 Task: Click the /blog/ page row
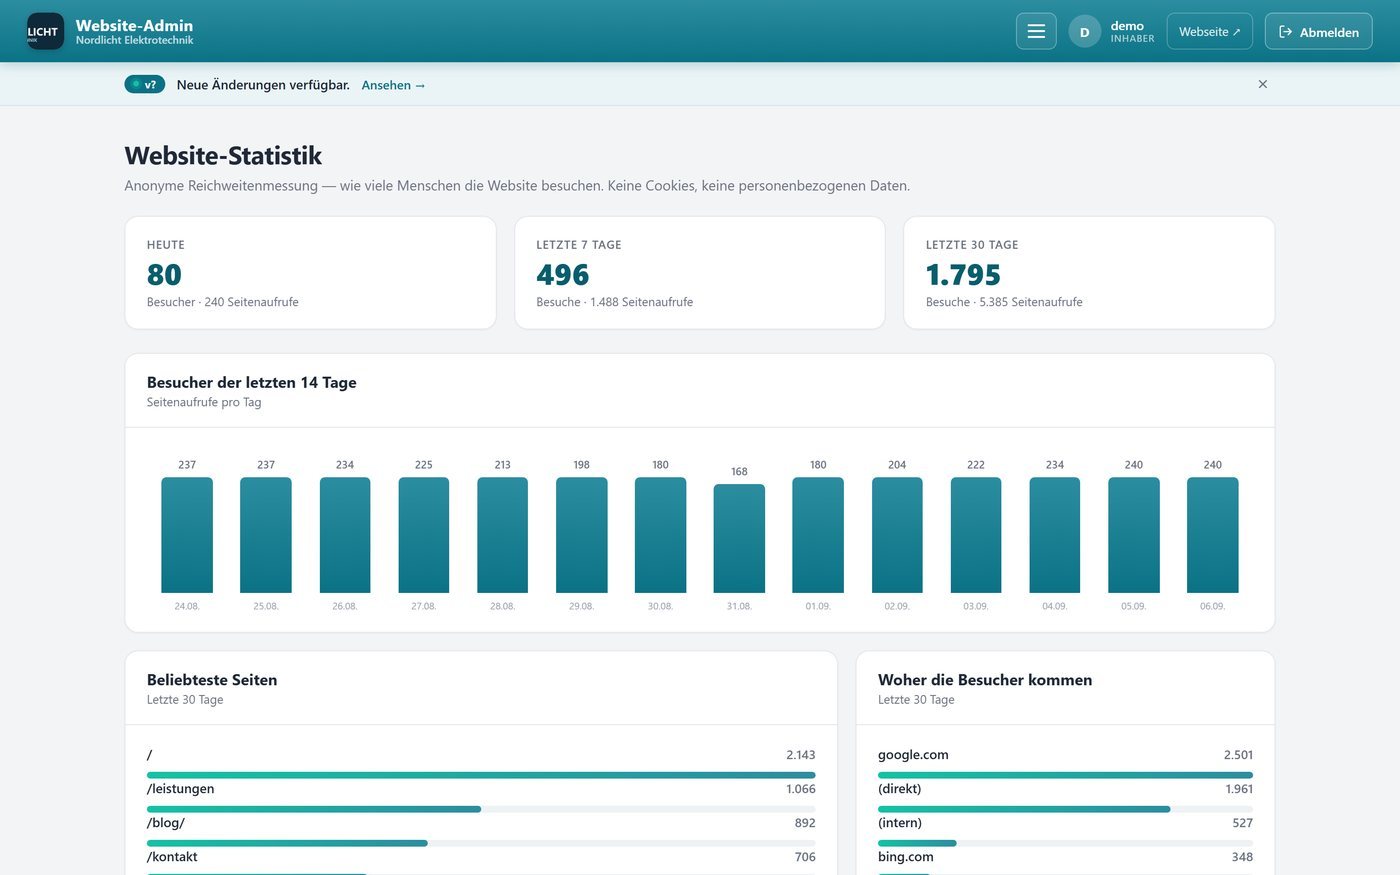pyautogui.click(x=481, y=830)
